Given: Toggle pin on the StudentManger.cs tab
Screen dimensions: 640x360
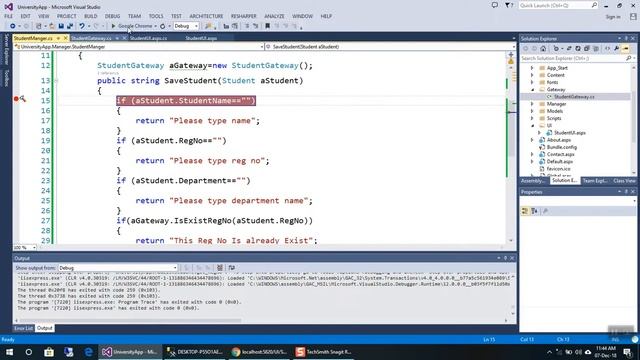Looking at the screenshot, I should pos(58,38).
